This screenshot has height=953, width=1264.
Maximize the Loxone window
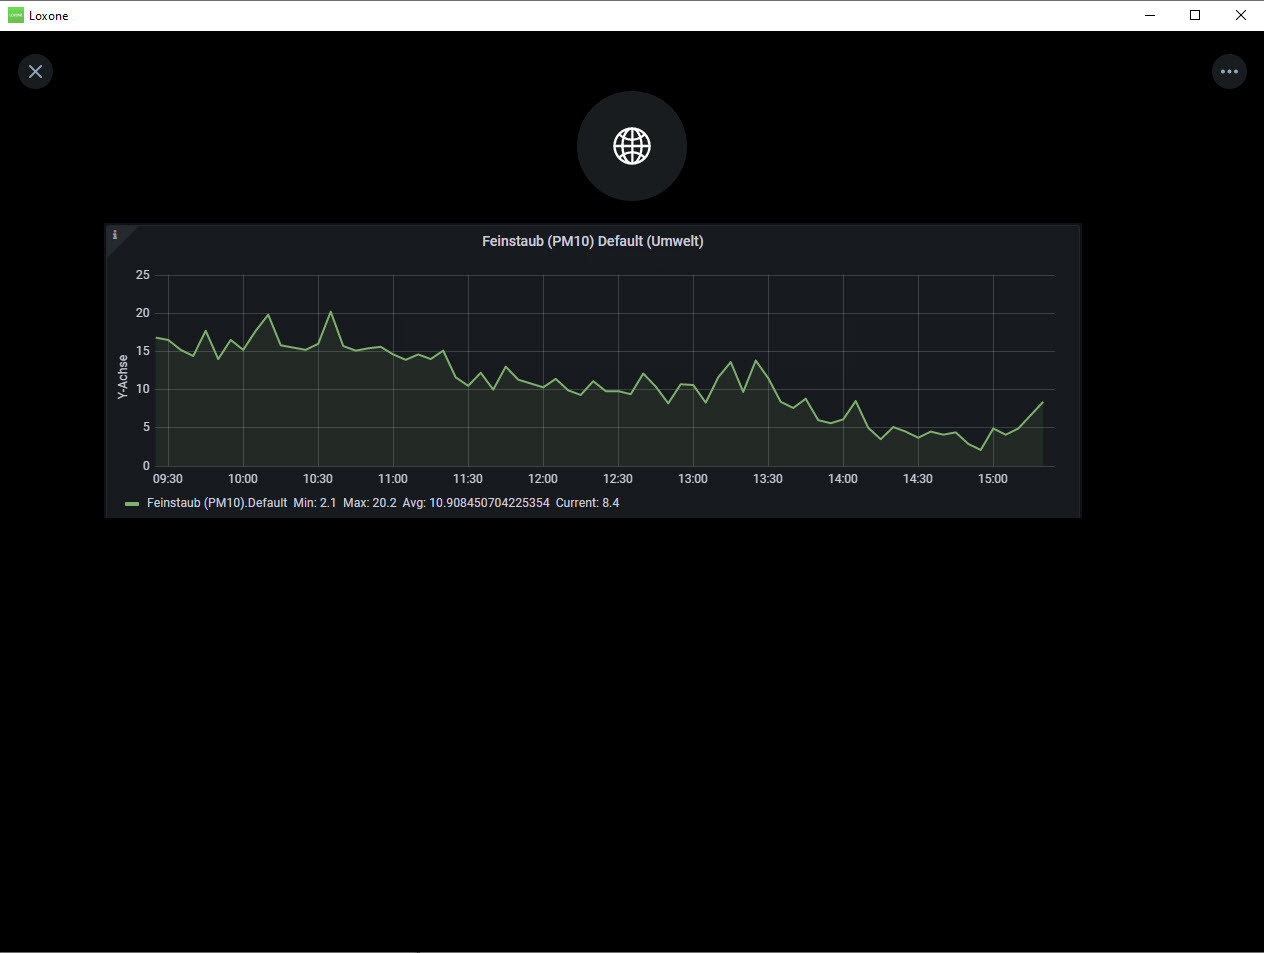1195,15
